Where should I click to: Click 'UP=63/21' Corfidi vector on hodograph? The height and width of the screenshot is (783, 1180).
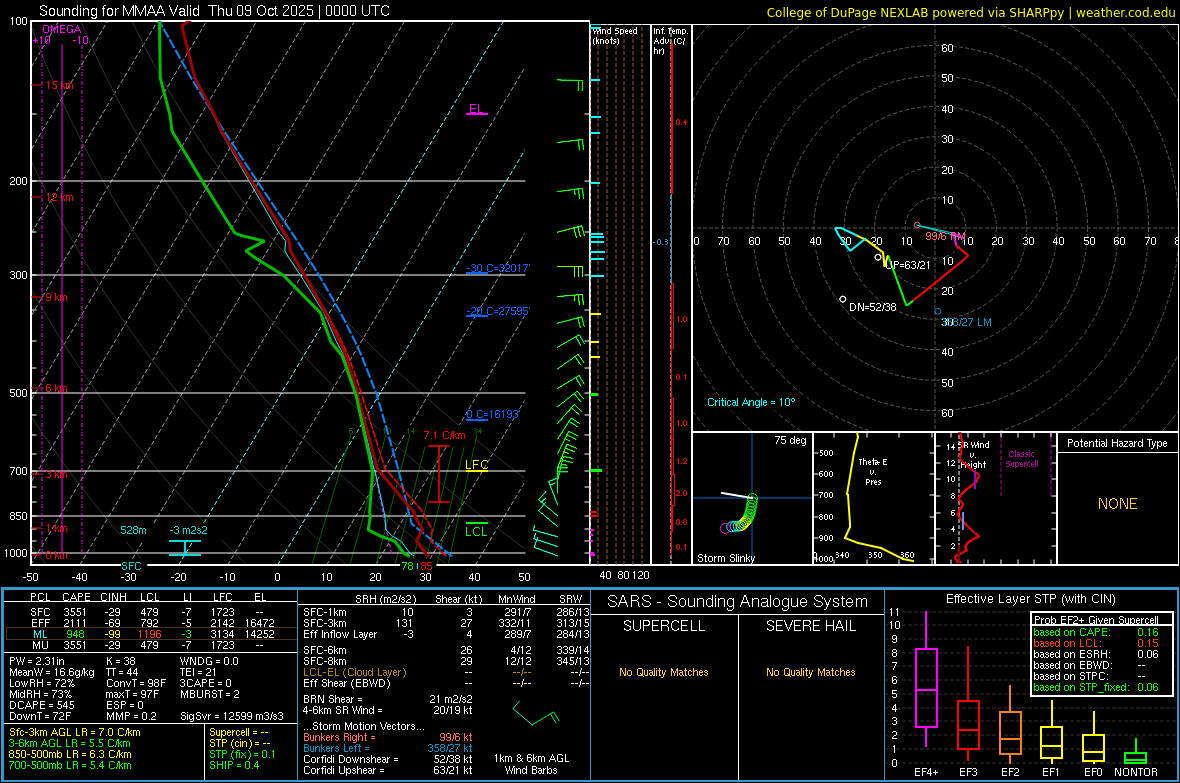coord(908,265)
